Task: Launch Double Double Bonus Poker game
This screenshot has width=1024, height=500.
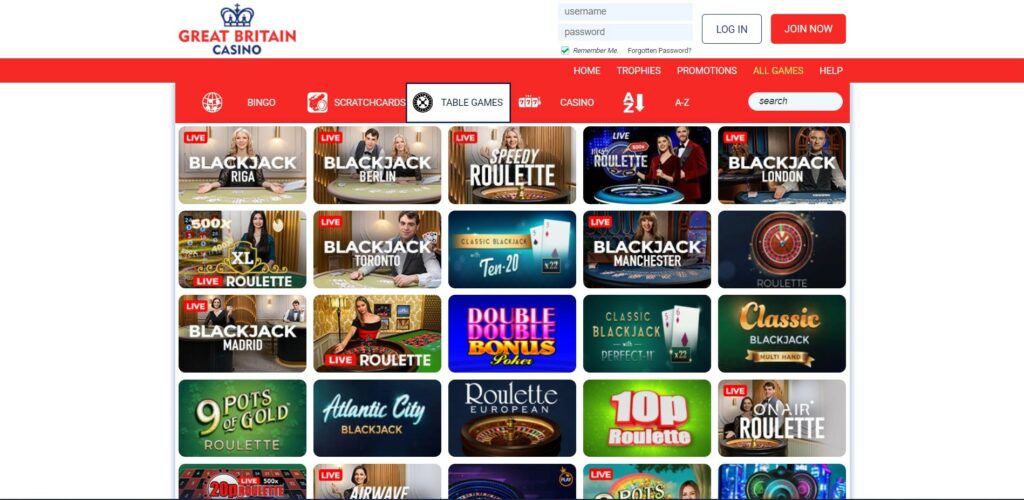Action: pyautogui.click(x=512, y=334)
